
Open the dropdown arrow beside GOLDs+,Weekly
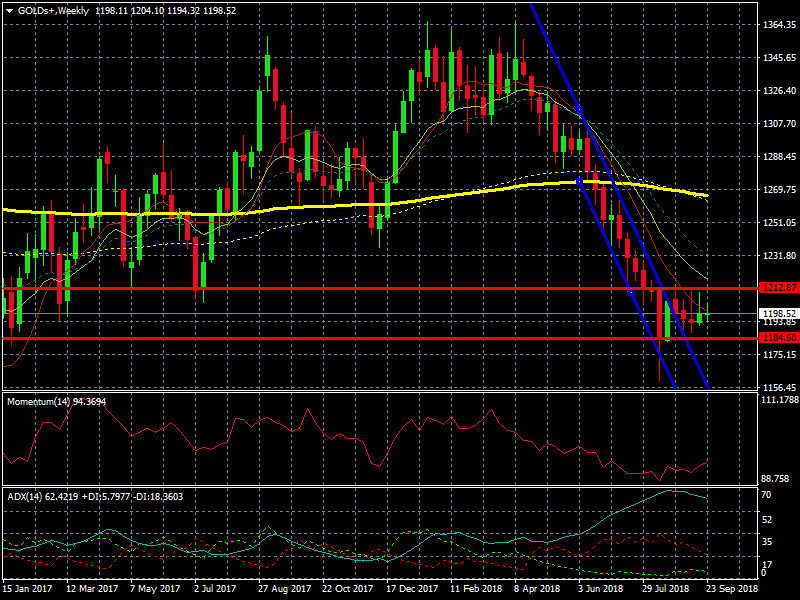pos(9,10)
